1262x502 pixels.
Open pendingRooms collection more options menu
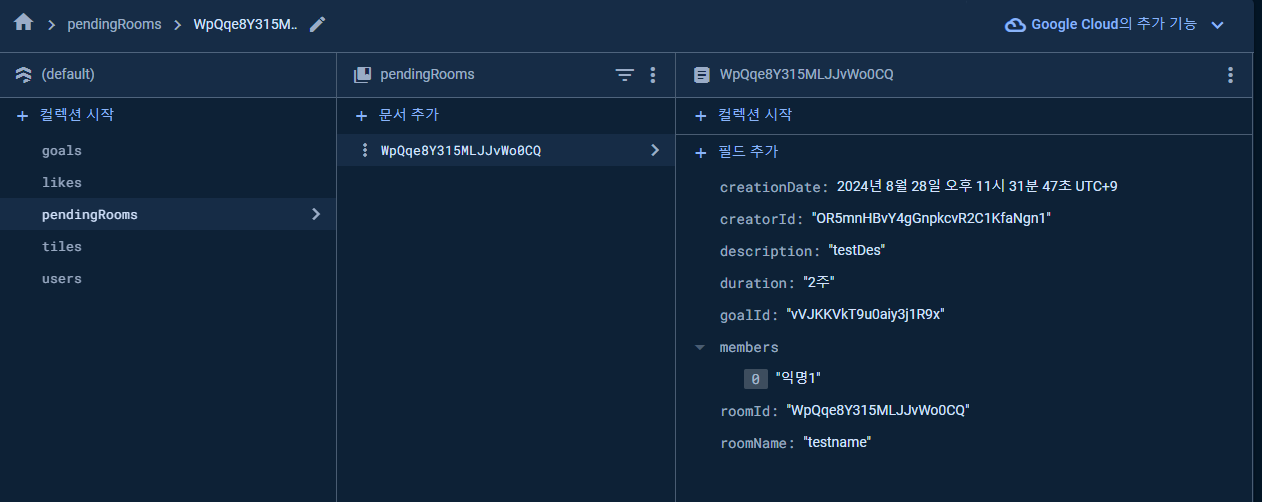[x=653, y=75]
